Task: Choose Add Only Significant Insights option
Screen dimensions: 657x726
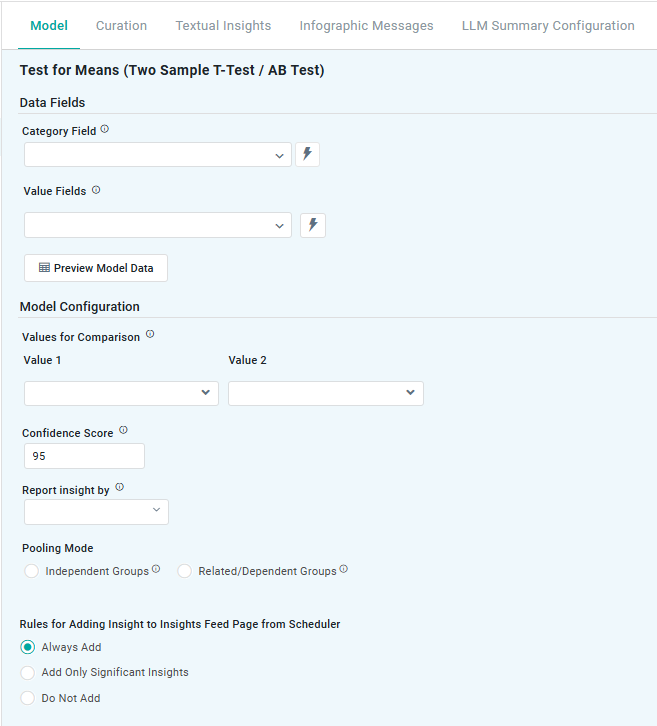Action: pyautogui.click(x=28, y=673)
